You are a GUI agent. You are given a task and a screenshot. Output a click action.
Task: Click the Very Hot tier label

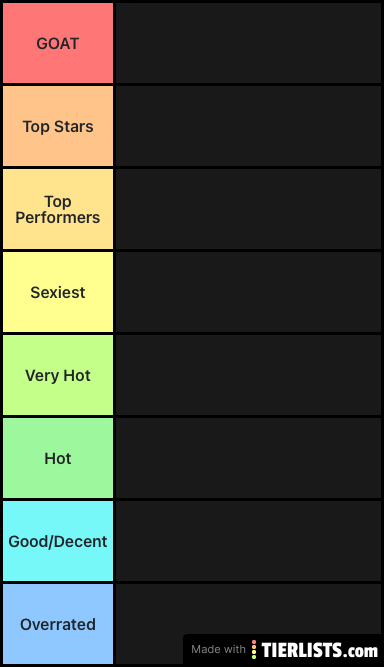pyautogui.click(x=58, y=375)
